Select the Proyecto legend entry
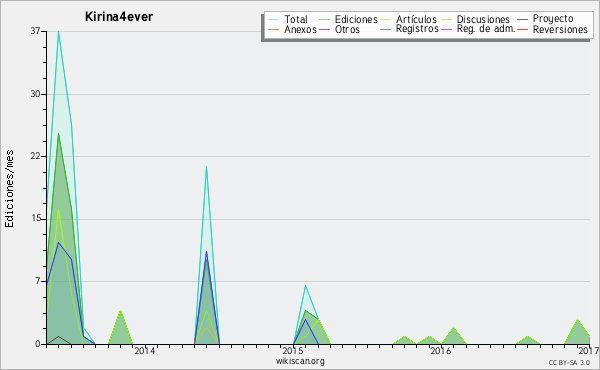 point(553,19)
